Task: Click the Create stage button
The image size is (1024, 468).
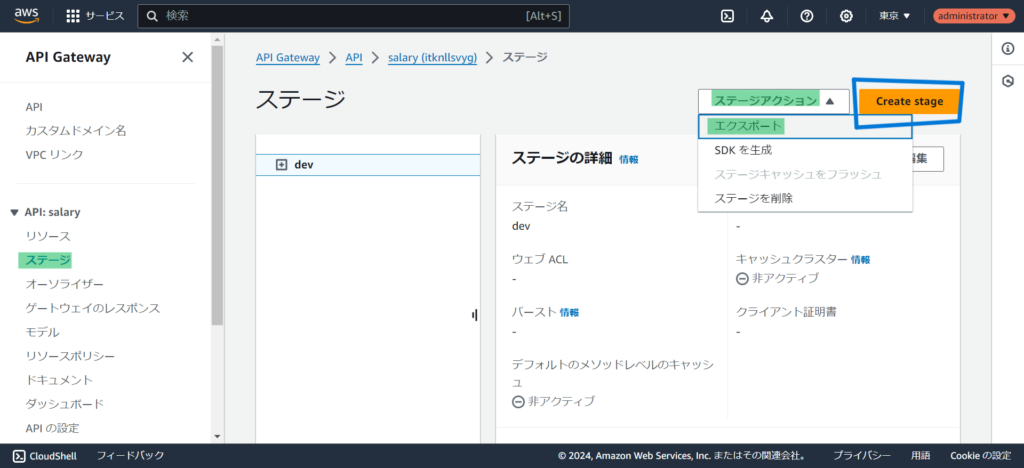Action: click(x=909, y=101)
